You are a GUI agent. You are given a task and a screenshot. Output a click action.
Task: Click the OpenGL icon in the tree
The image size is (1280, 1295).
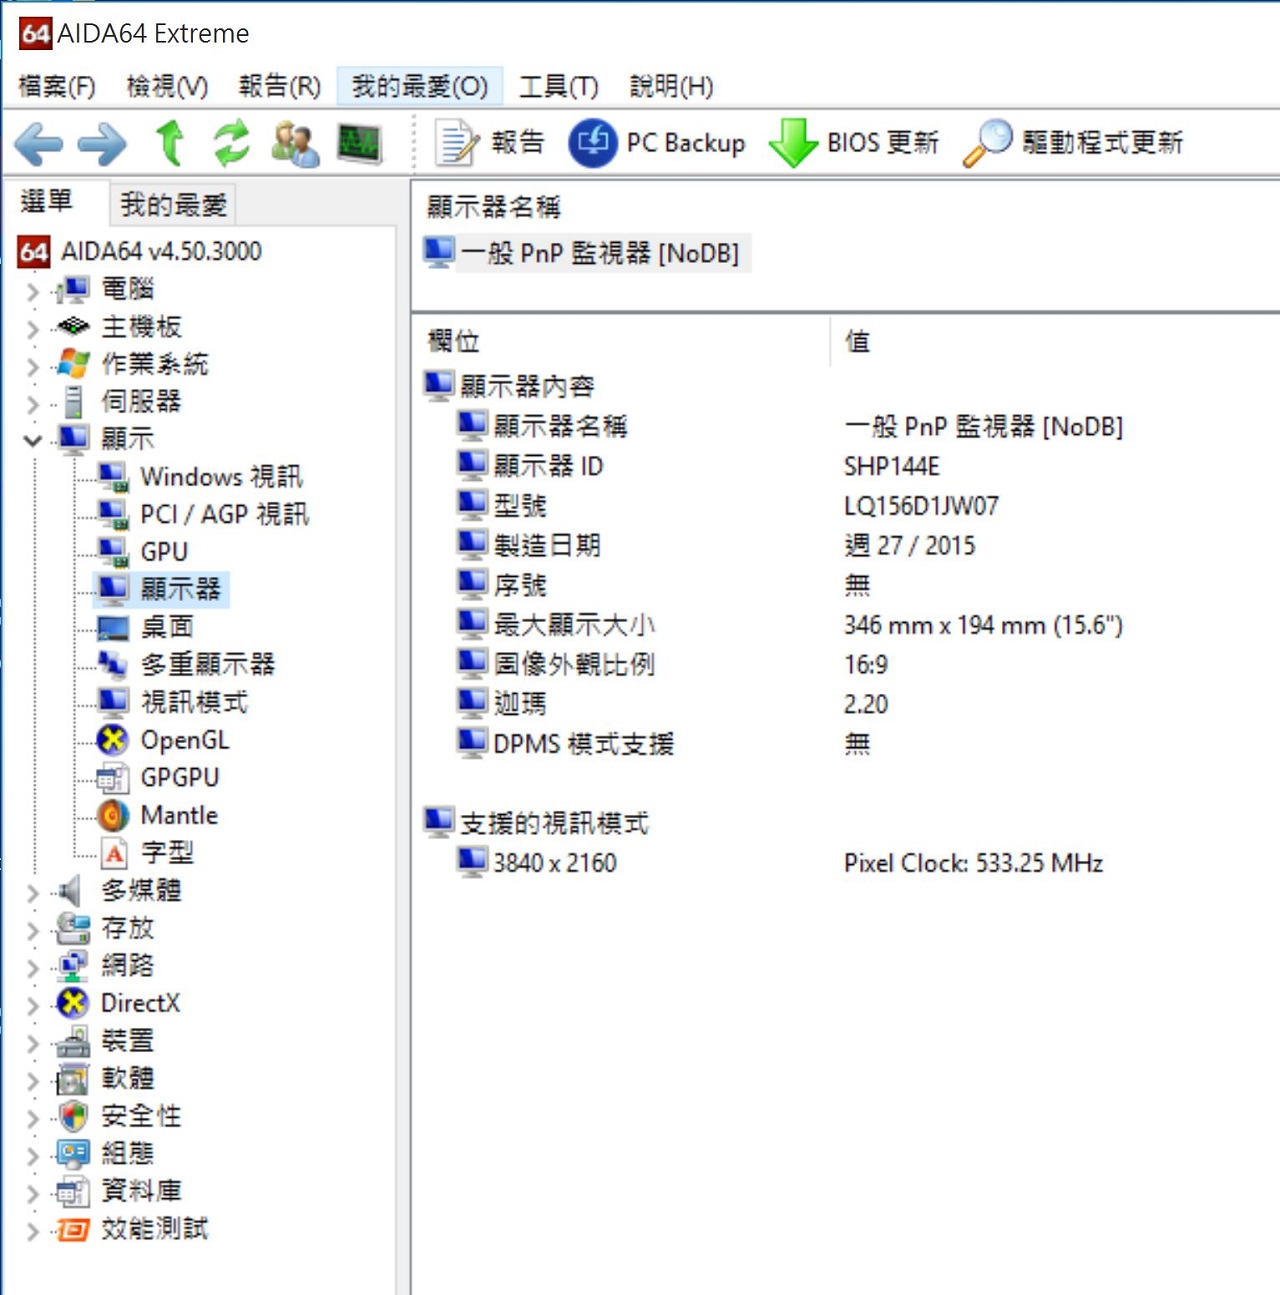tap(113, 740)
